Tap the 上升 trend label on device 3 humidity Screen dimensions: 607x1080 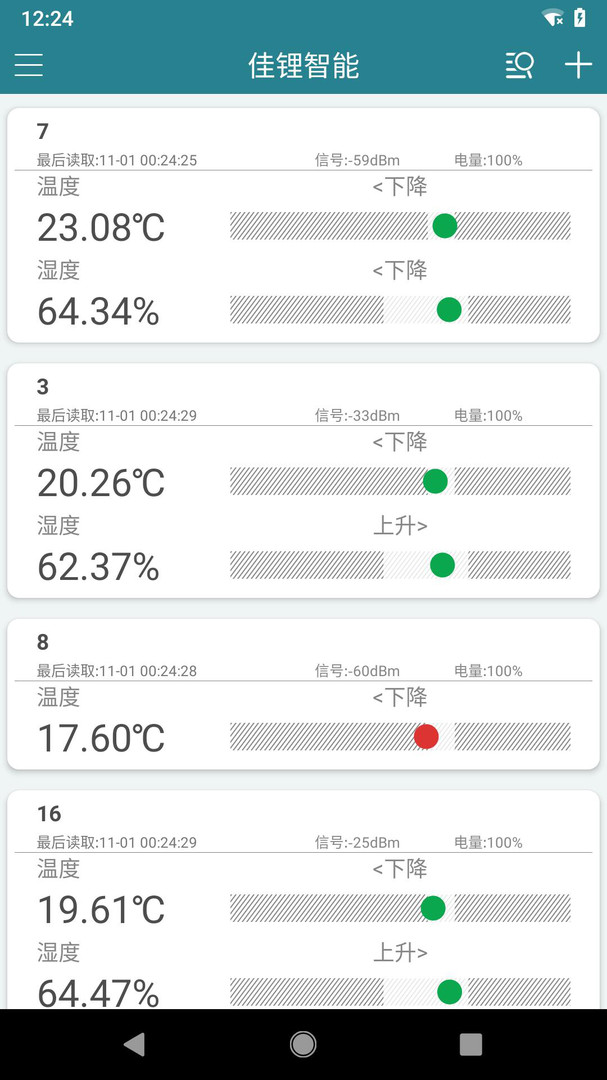point(401,525)
